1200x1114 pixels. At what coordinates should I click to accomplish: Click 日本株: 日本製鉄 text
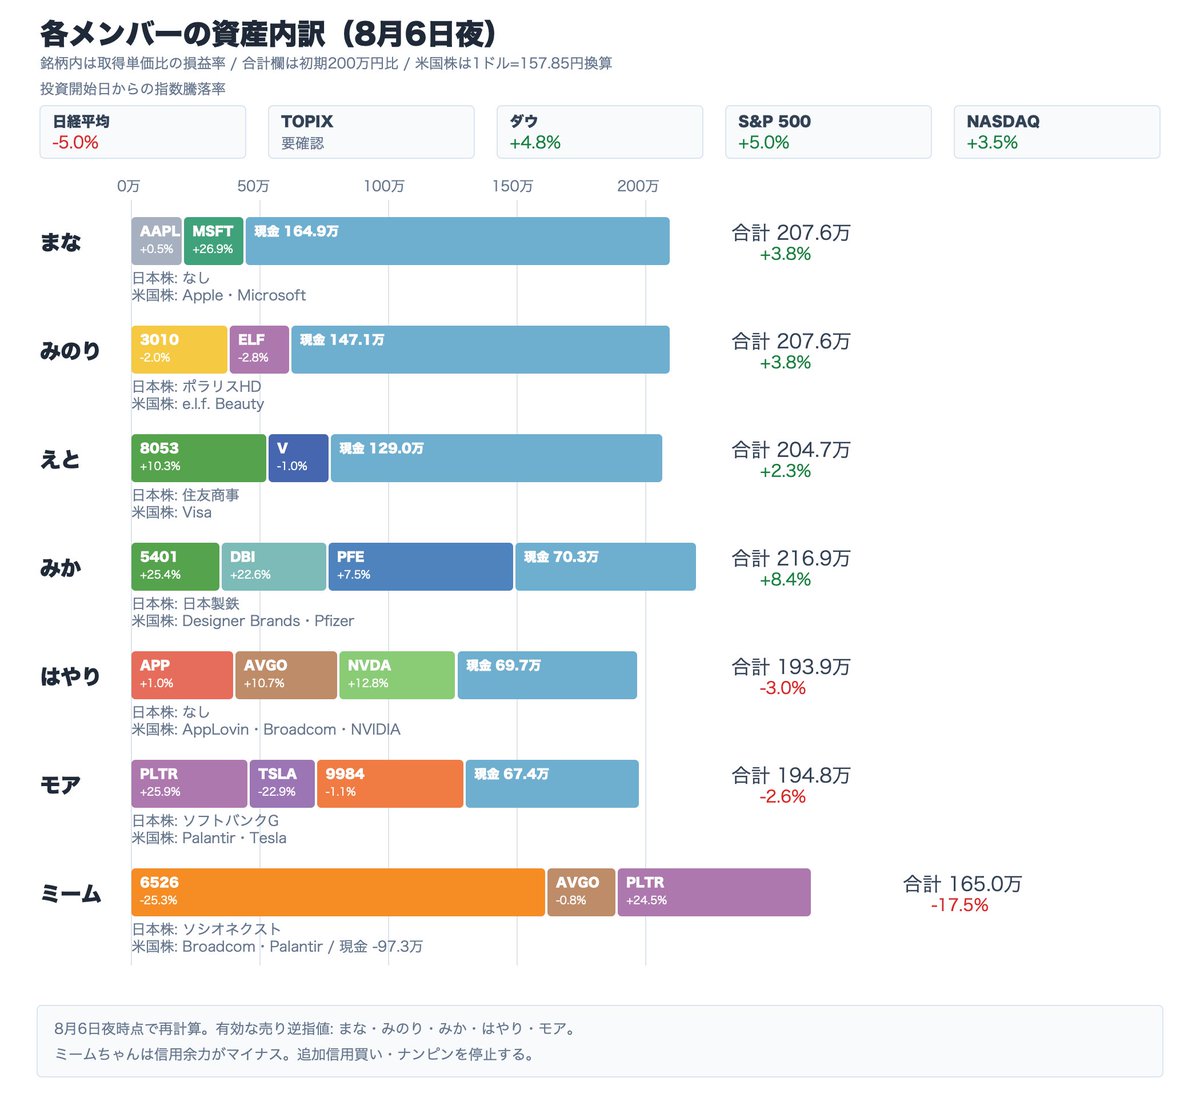(x=186, y=604)
